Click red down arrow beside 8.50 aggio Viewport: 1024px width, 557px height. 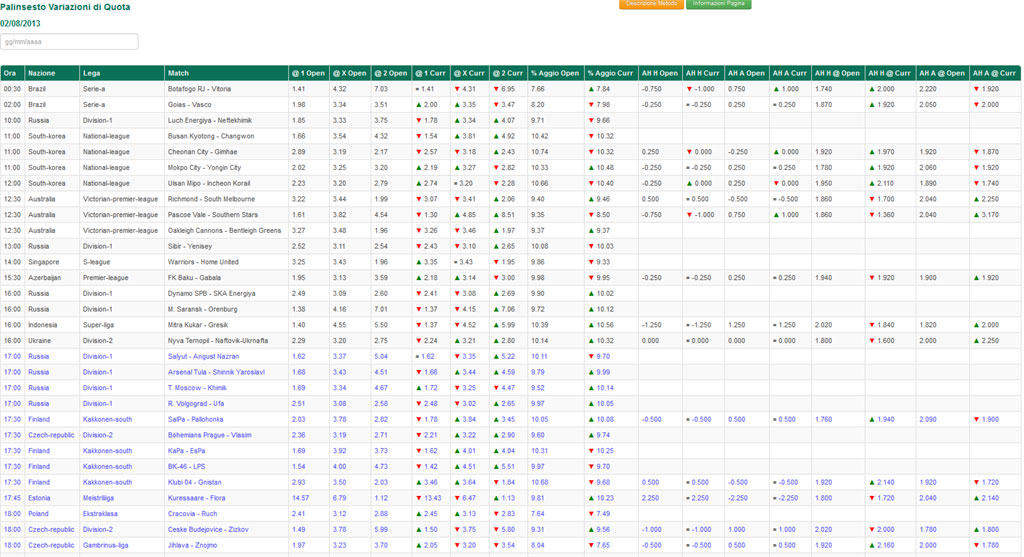point(591,215)
